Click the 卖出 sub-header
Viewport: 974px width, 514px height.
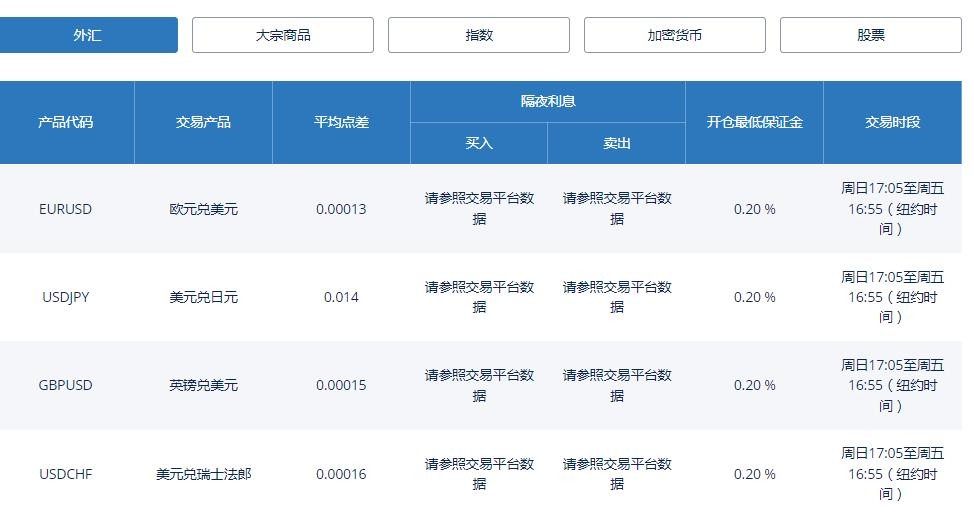pos(617,143)
